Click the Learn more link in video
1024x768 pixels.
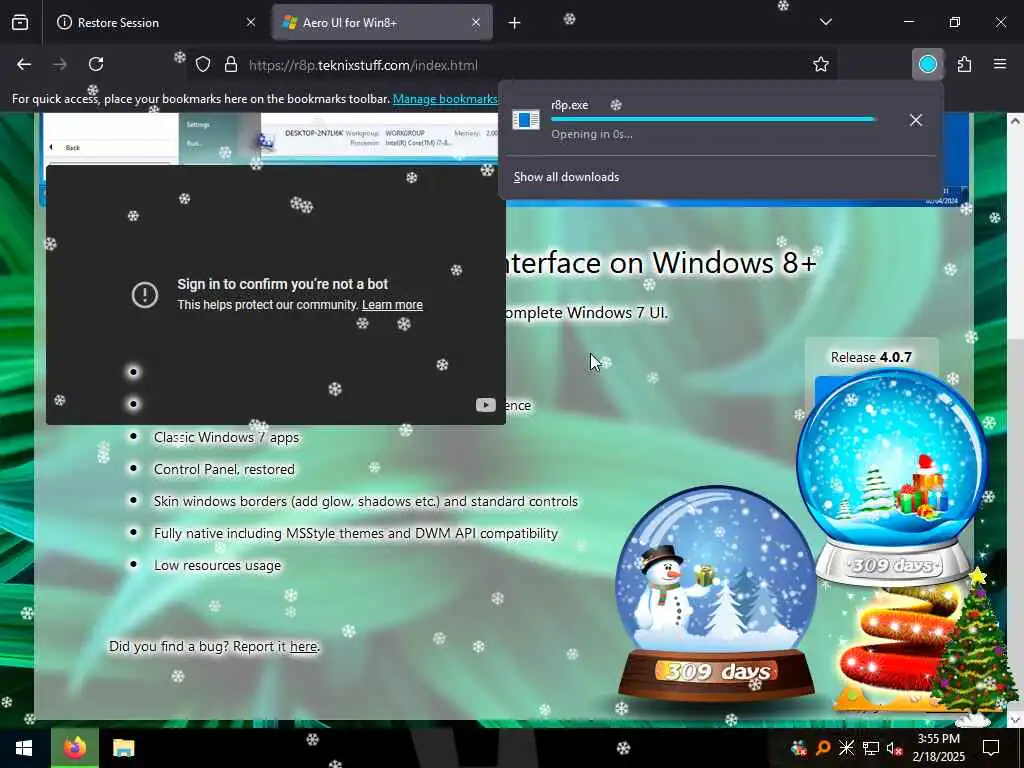pos(392,305)
